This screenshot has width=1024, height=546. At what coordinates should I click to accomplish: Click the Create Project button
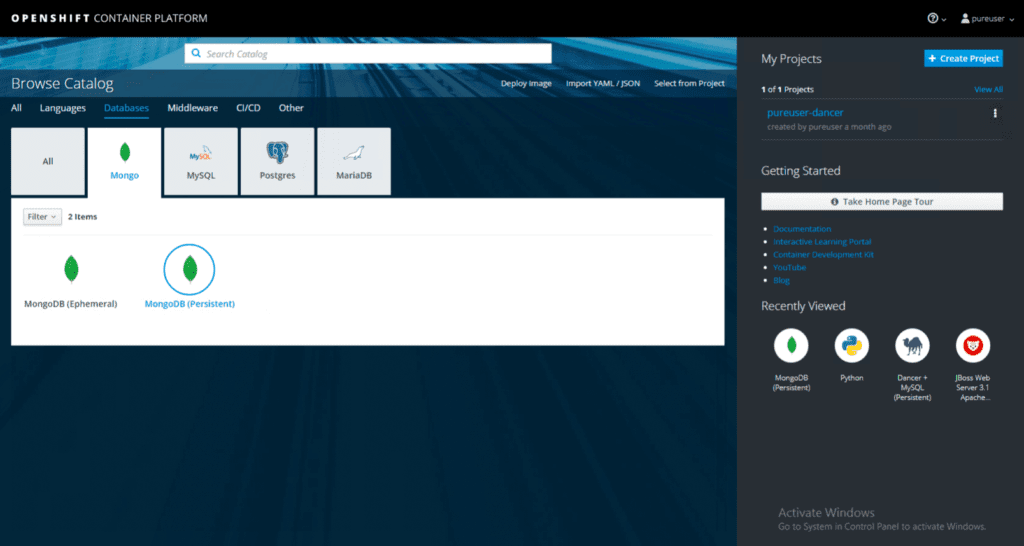pos(963,58)
